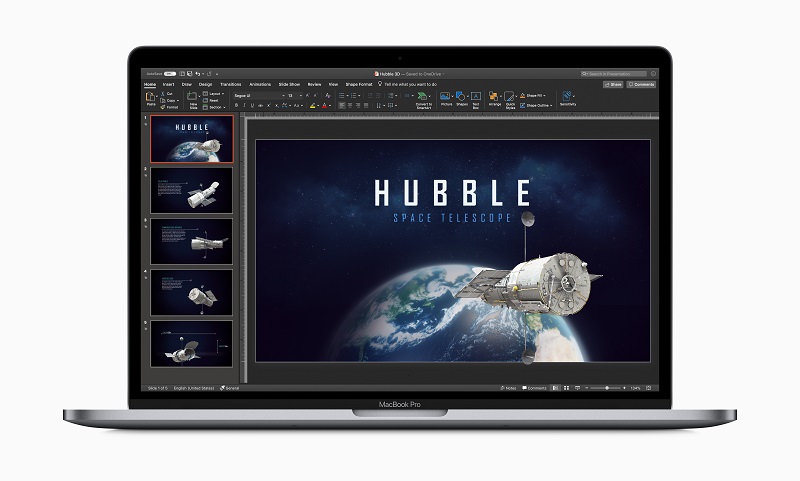Click Convert to SmartArt icon
The width and height of the screenshot is (800, 481).
[422, 96]
